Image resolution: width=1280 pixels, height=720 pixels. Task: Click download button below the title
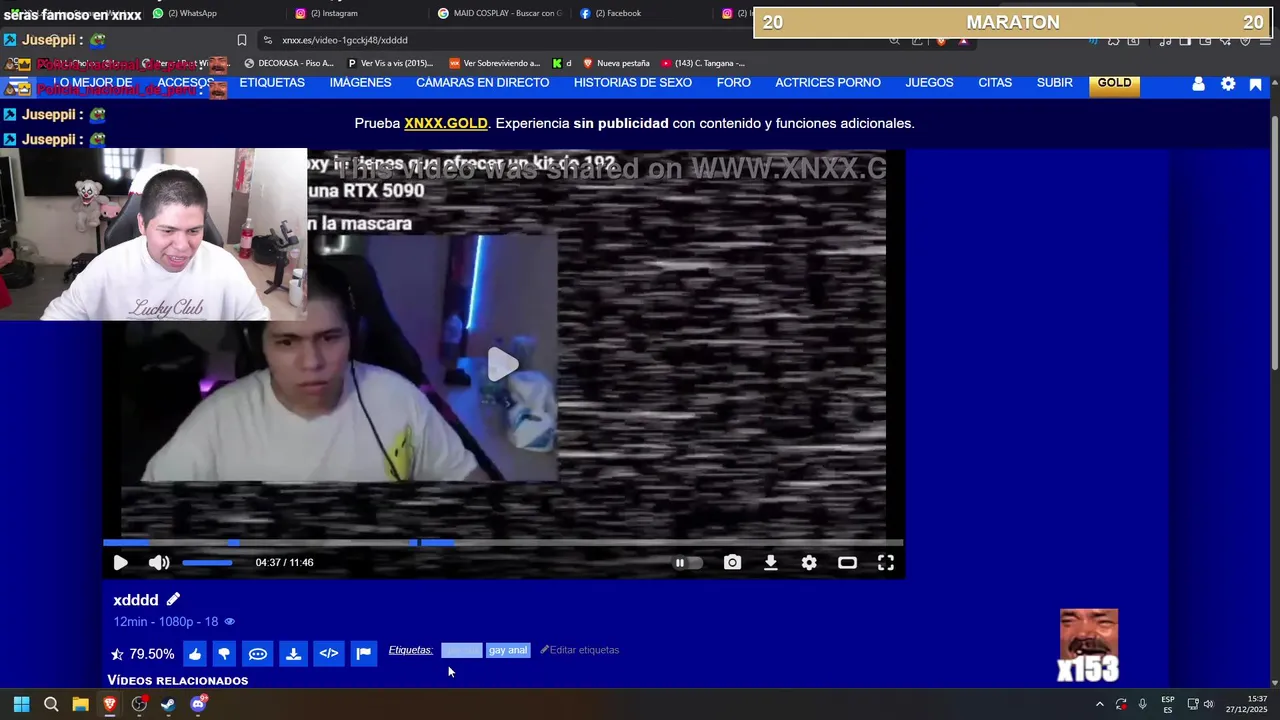point(293,654)
